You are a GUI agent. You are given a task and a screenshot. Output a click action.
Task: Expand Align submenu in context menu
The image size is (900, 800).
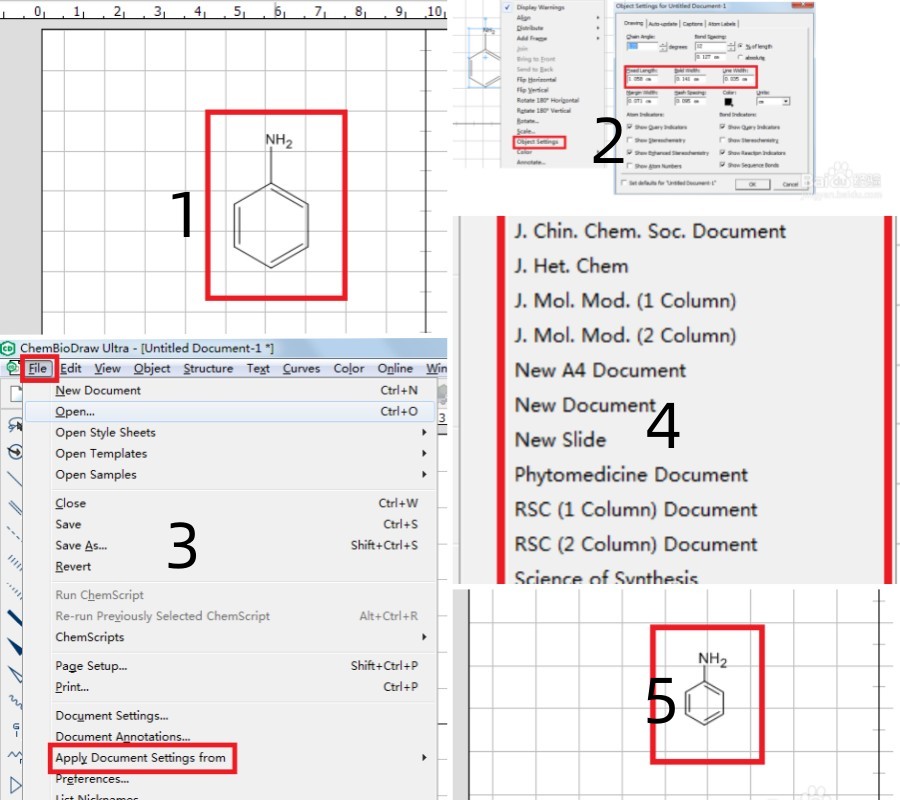pos(598,18)
